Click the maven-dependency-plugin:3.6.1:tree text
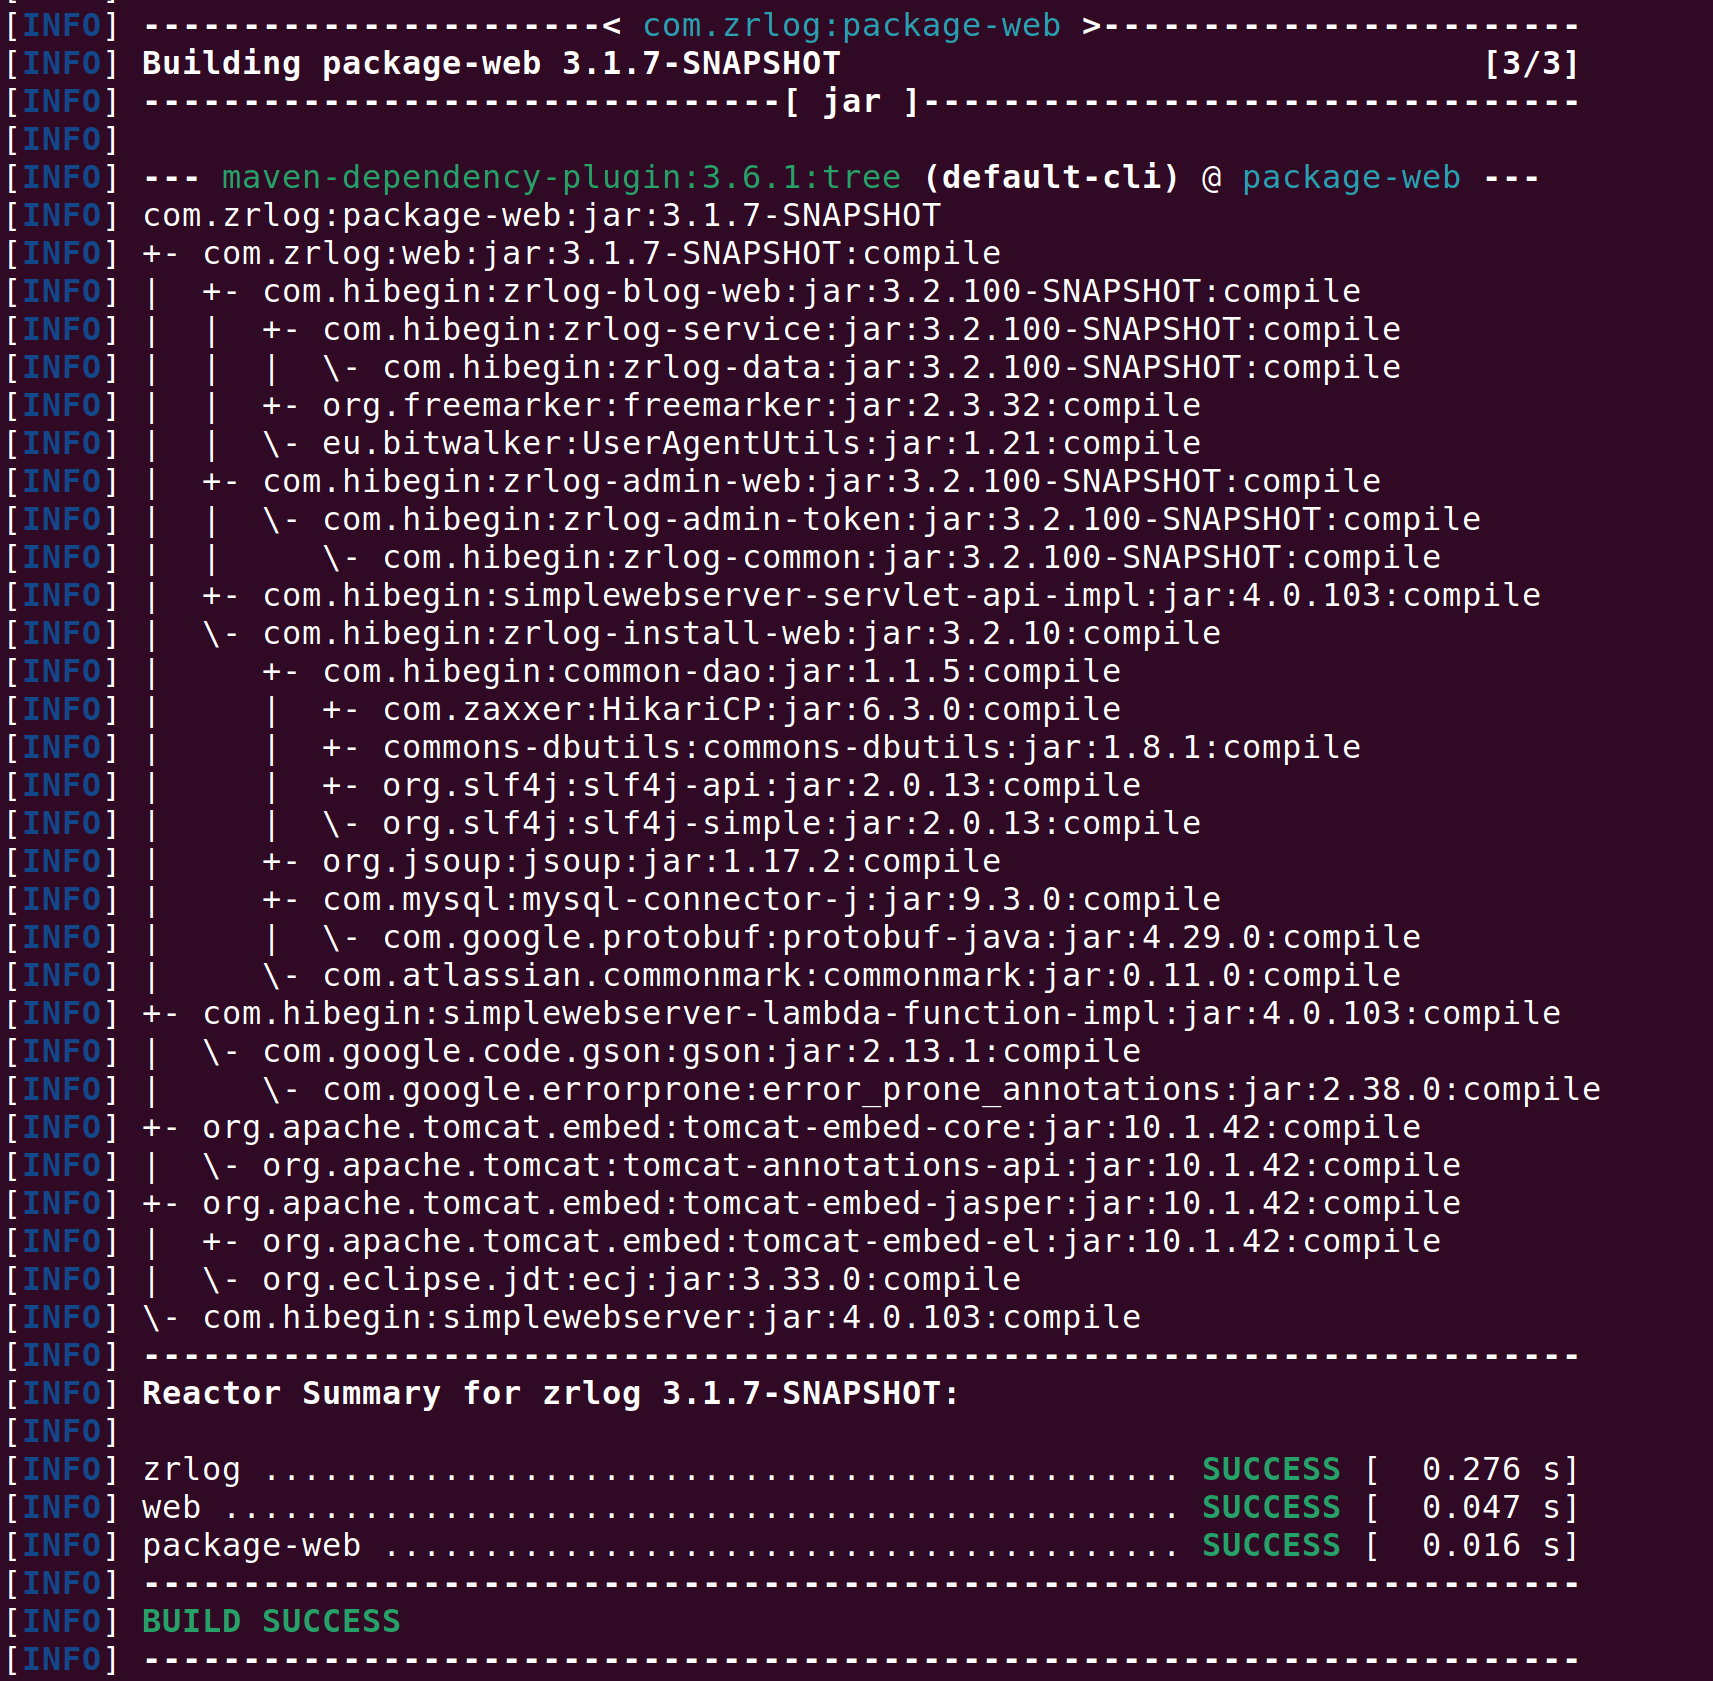 pos(561,177)
